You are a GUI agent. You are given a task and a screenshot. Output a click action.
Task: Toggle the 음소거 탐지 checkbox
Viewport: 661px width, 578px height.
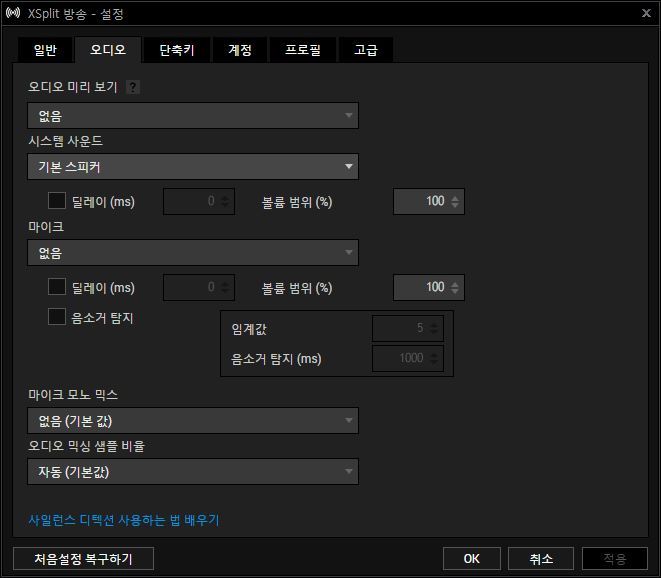click(x=57, y=317)
